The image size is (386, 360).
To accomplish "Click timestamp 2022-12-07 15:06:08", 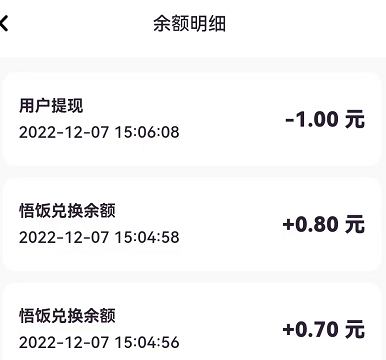I will coord(99,132).
